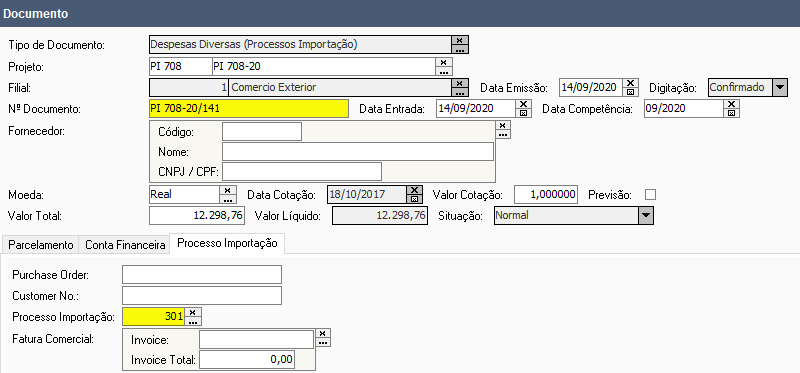The width and height of the screenshot is (800, 373).
Task: Open calendar picker for Data Cotação
Action: click(x=414, y=199)
